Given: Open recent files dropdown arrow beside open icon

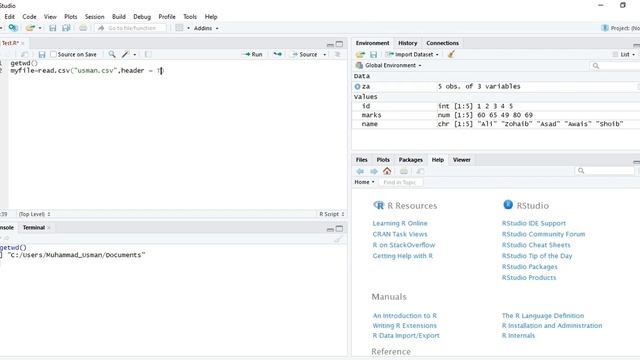Looking at the screenshot, I should [40, 28].
